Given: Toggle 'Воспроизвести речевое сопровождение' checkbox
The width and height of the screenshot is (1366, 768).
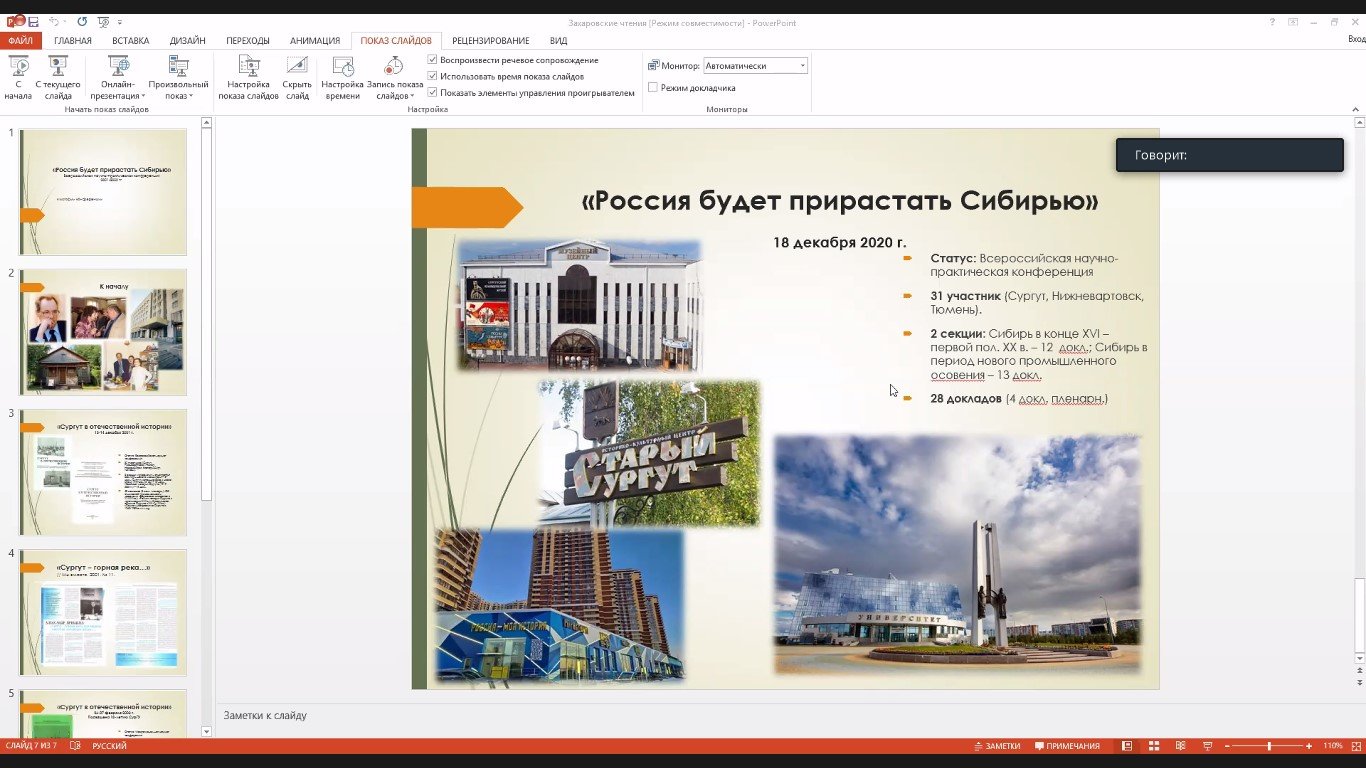Looking at the screenshot, I should [x=432, y=60].
